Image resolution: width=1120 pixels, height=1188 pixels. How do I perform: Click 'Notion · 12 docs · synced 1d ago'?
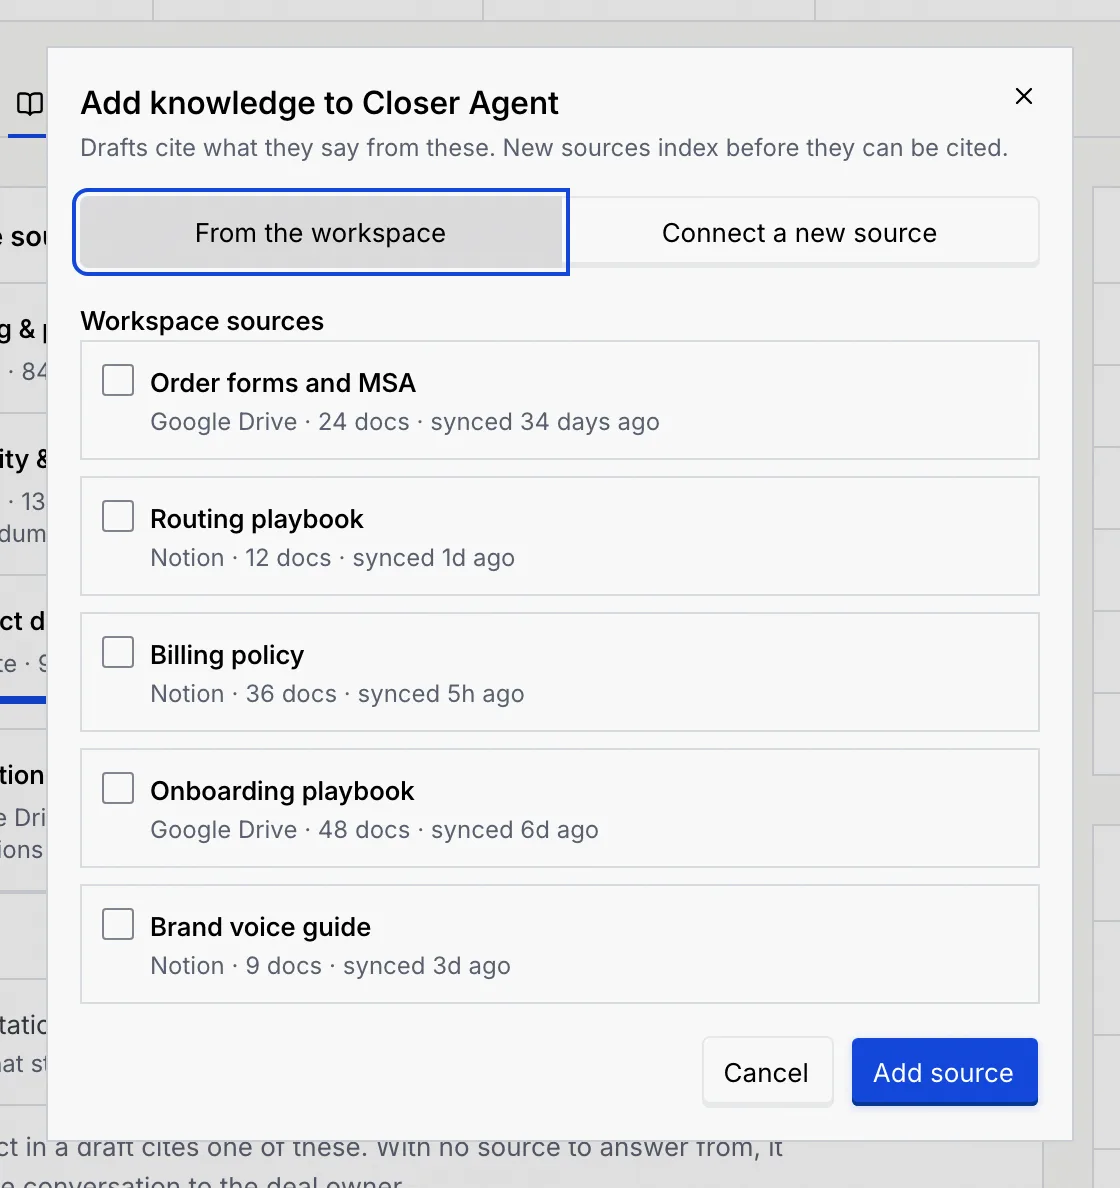coord(333,558)
